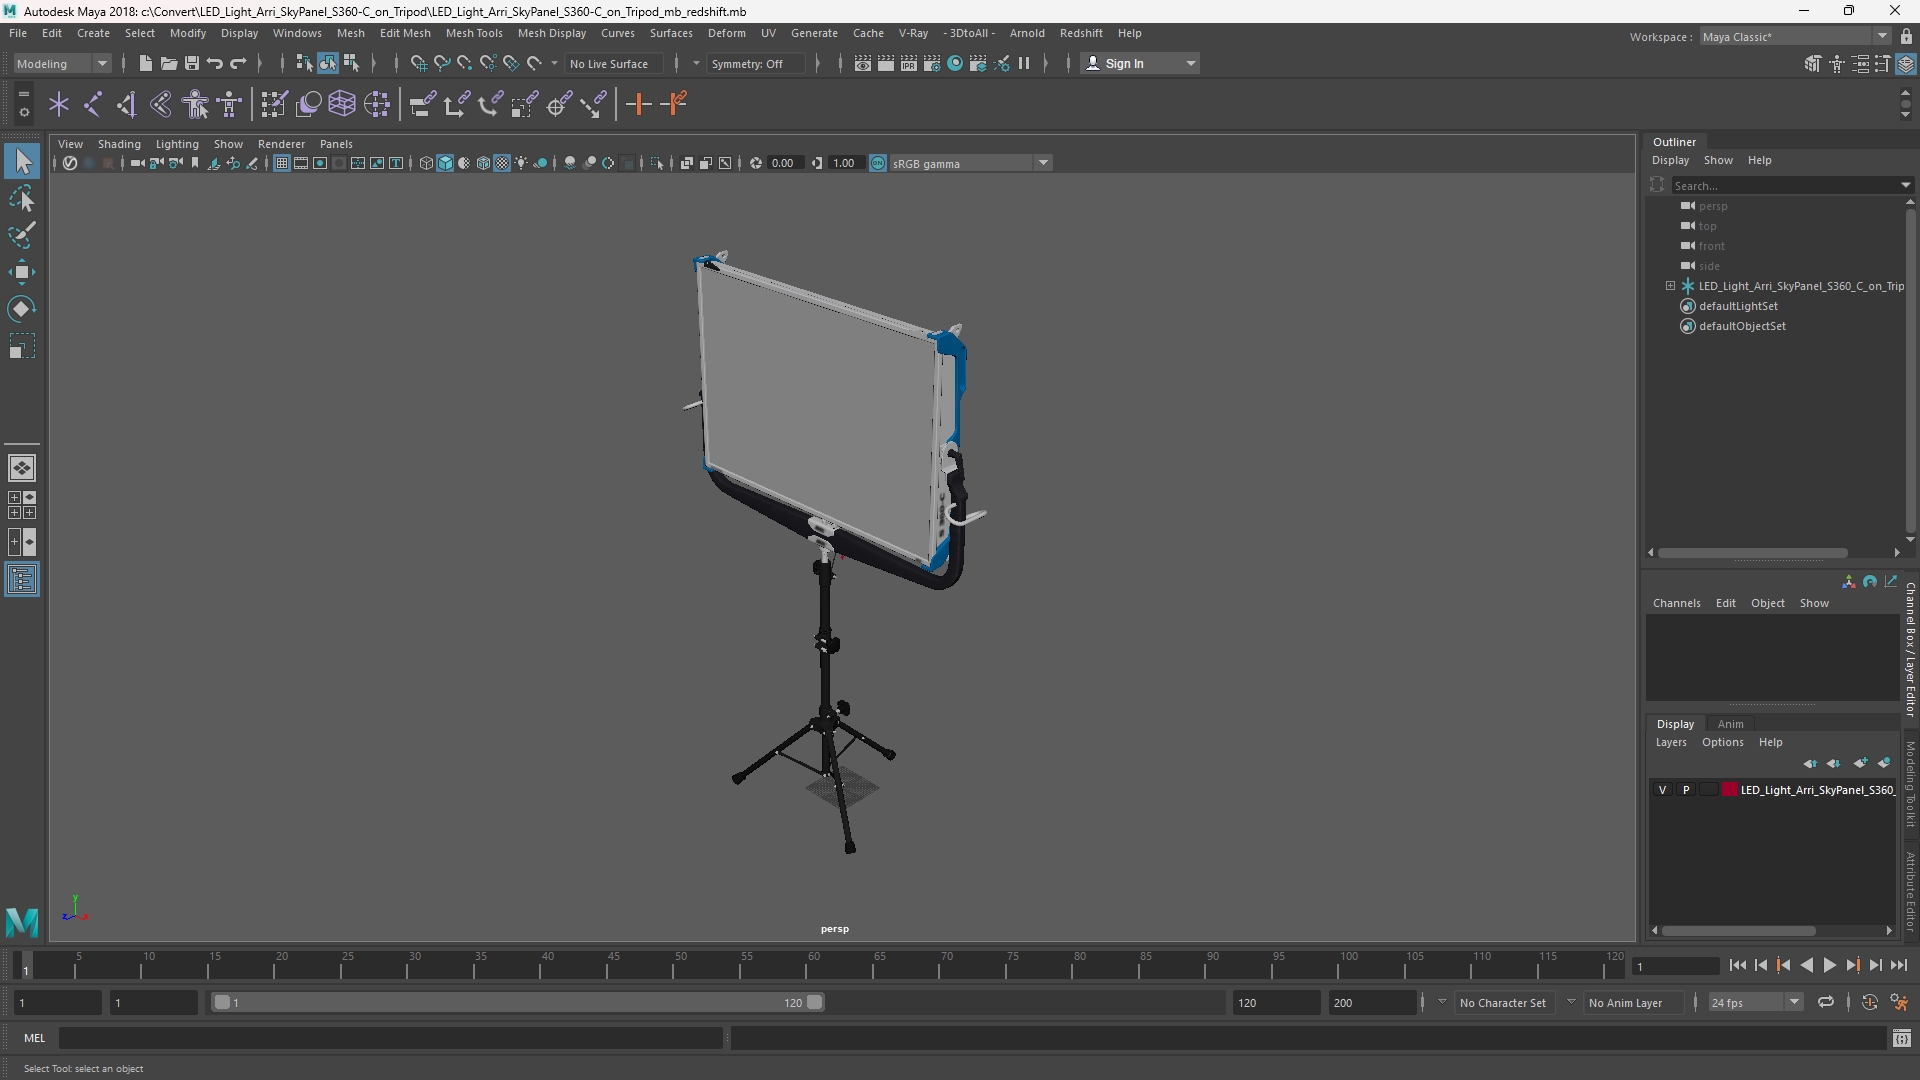Click the lattice deformer shelf icon
The height and width of the screenshot is (1080, 1920).
(x=342, y=104)
